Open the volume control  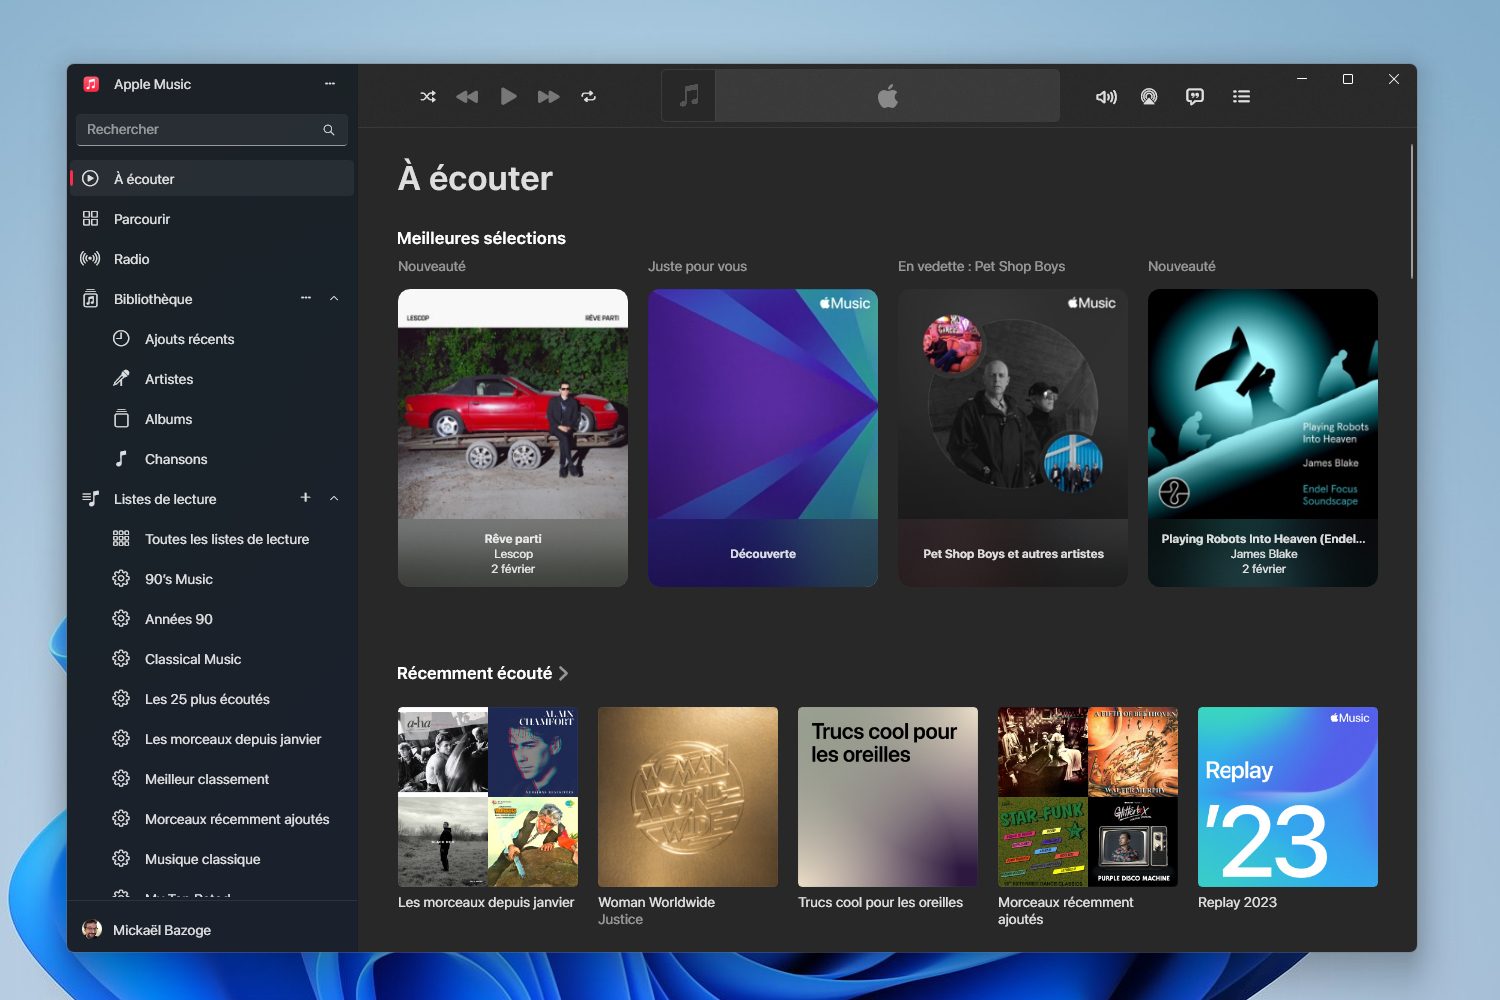click(1106, 97)
